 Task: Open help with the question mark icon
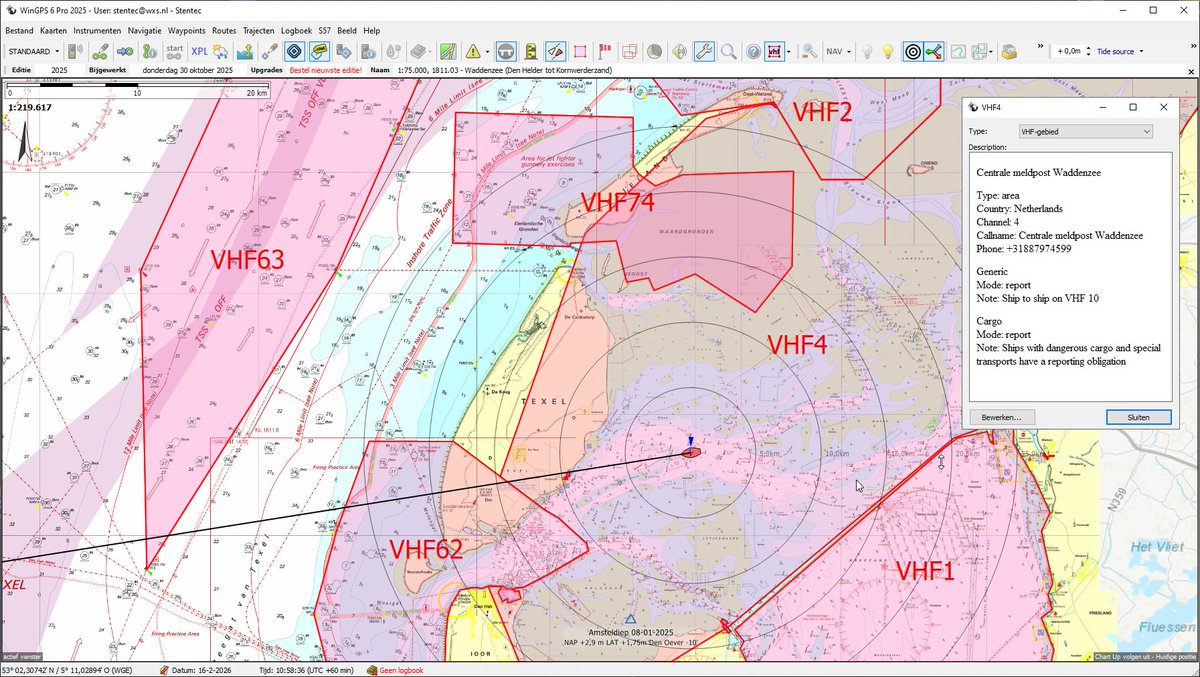(753, 51)
